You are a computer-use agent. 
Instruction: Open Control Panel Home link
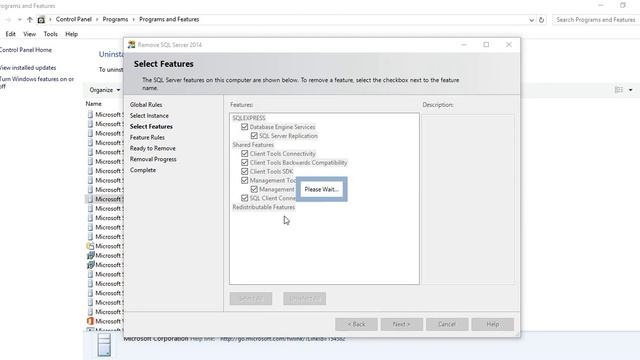point(25,50)
